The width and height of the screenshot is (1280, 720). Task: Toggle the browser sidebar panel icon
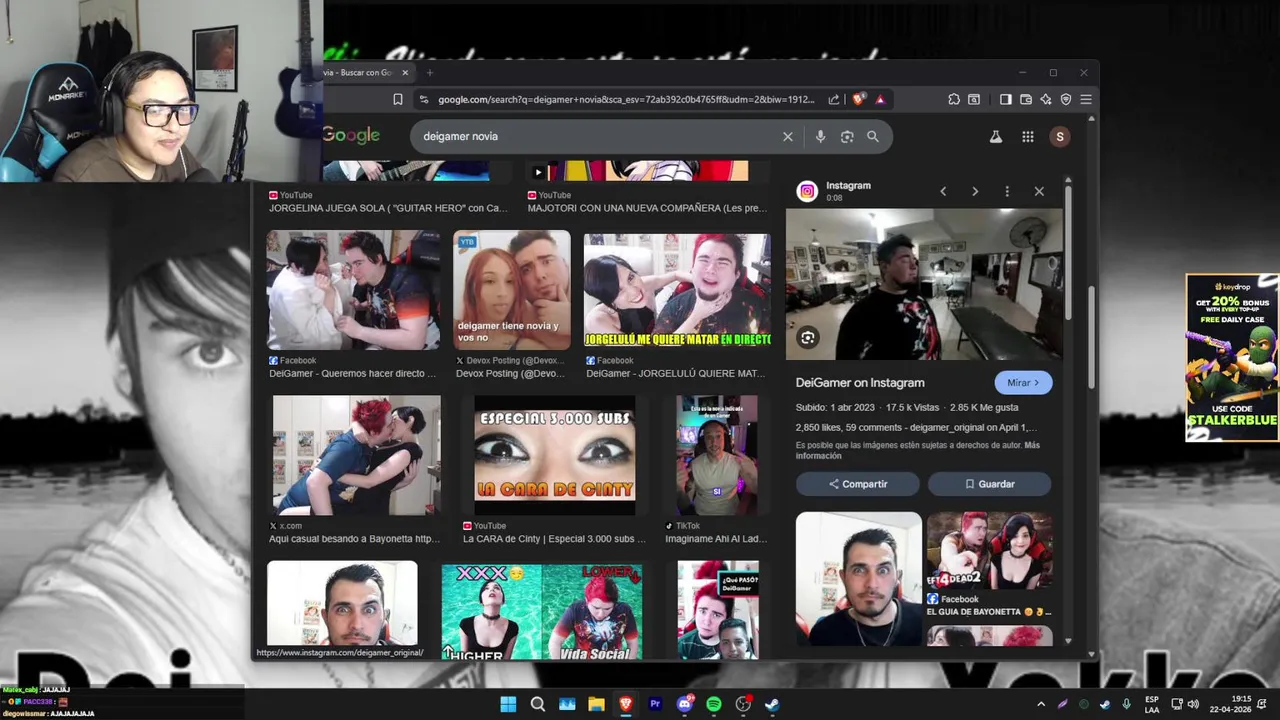pos(1006,99)
